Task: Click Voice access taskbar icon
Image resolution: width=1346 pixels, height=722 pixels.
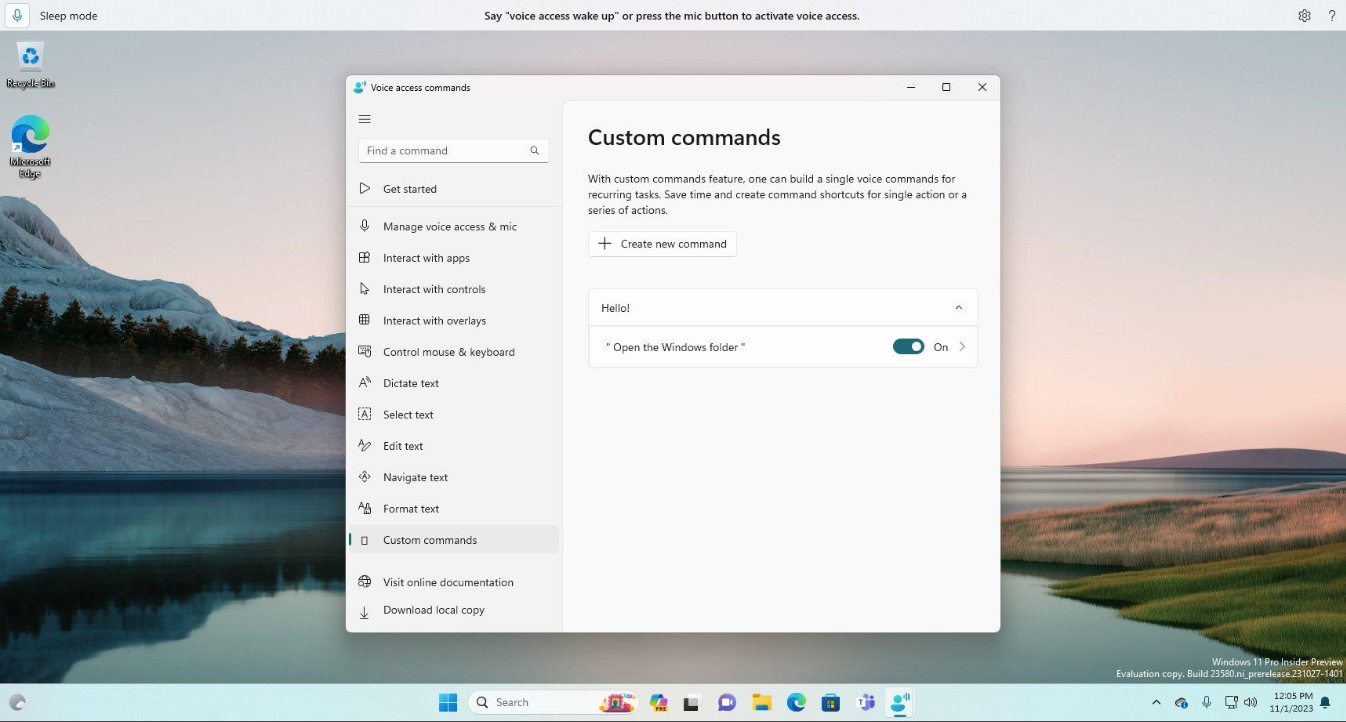Action: point(899,703)
